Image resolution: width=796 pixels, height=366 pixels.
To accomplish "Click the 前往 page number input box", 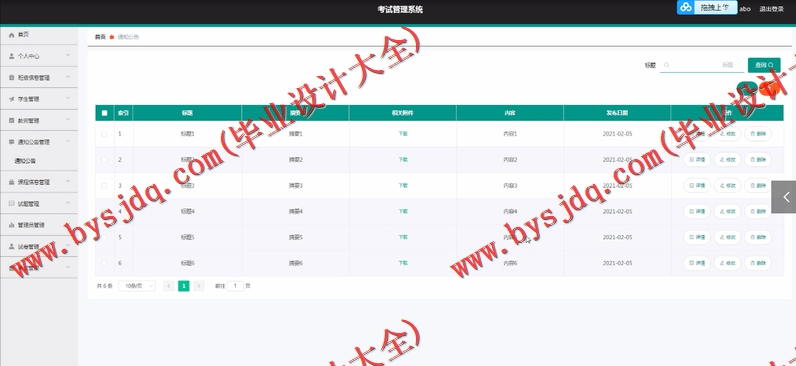I will 235,286.
